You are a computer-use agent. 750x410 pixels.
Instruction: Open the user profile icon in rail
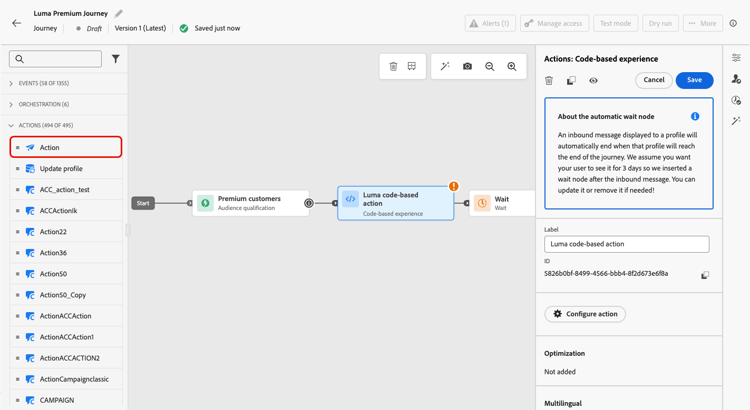(736, 79)
